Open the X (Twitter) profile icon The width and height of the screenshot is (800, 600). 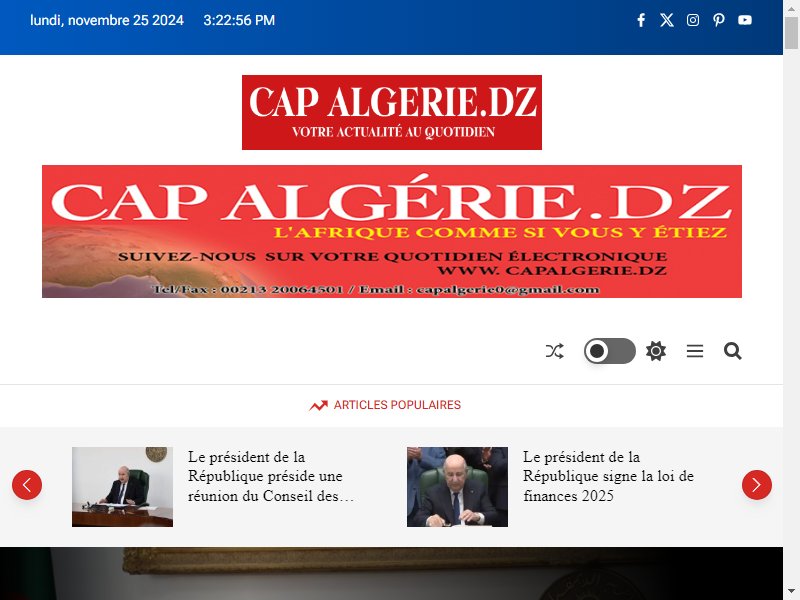[667, 20]
